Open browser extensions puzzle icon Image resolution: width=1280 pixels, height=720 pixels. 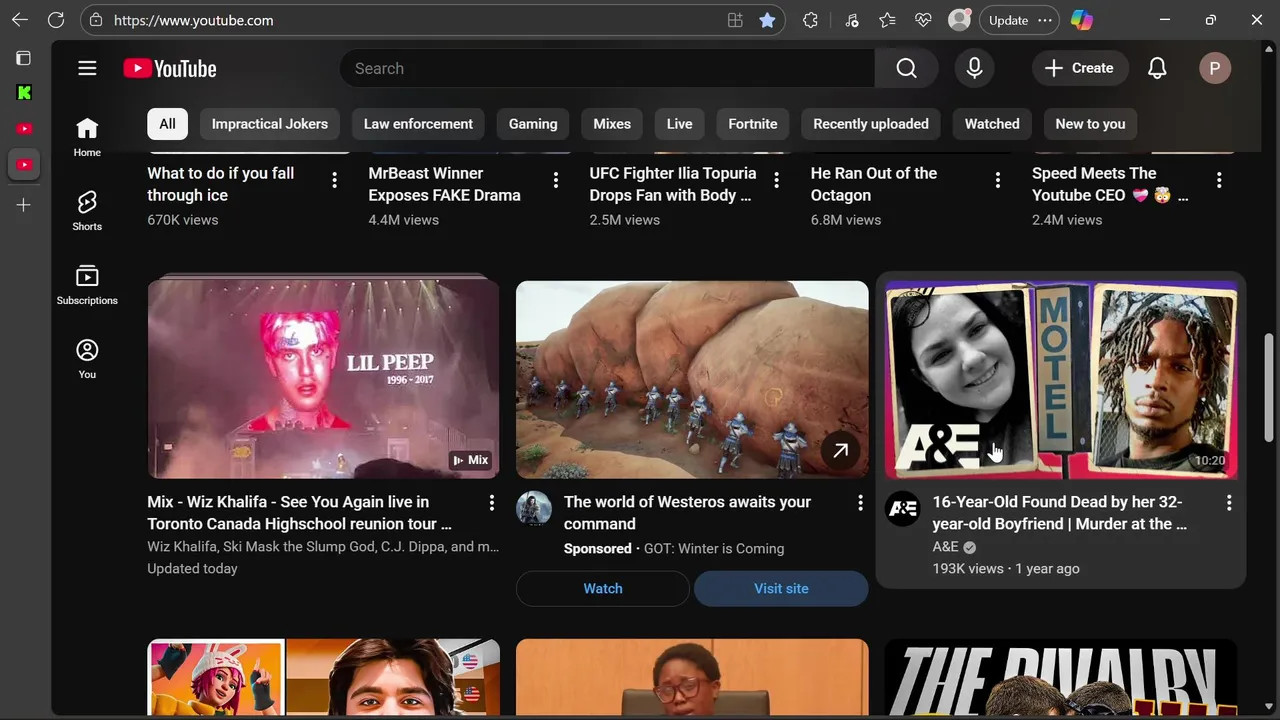(810, 20)
